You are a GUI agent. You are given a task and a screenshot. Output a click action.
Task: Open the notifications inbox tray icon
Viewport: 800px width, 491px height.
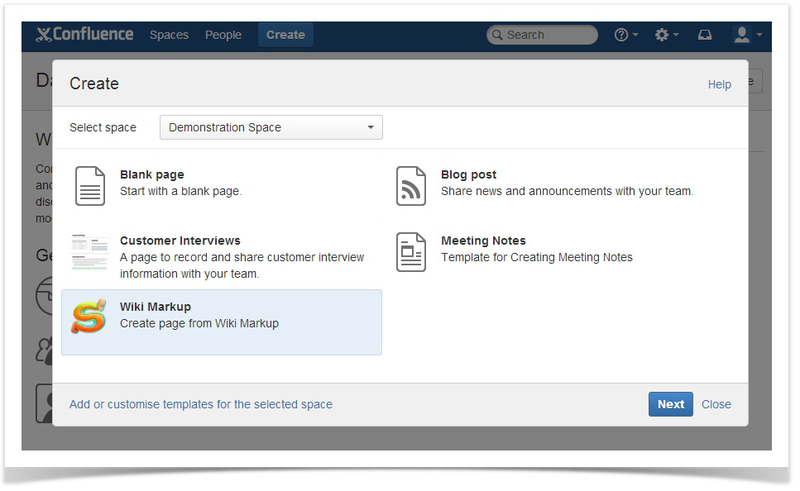coord(705,35)
